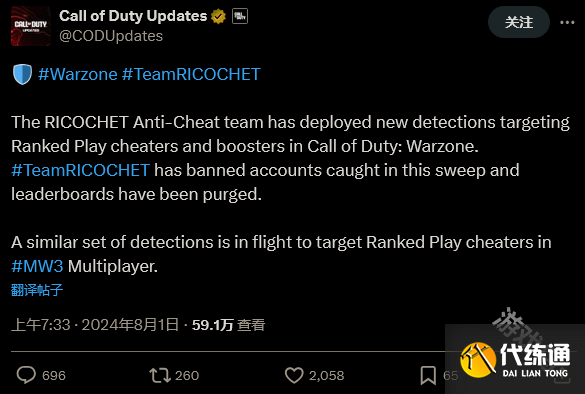Bookmark the post with the bookmark icon
Viewport: 585px width, 394px height.
pos(428,375)
